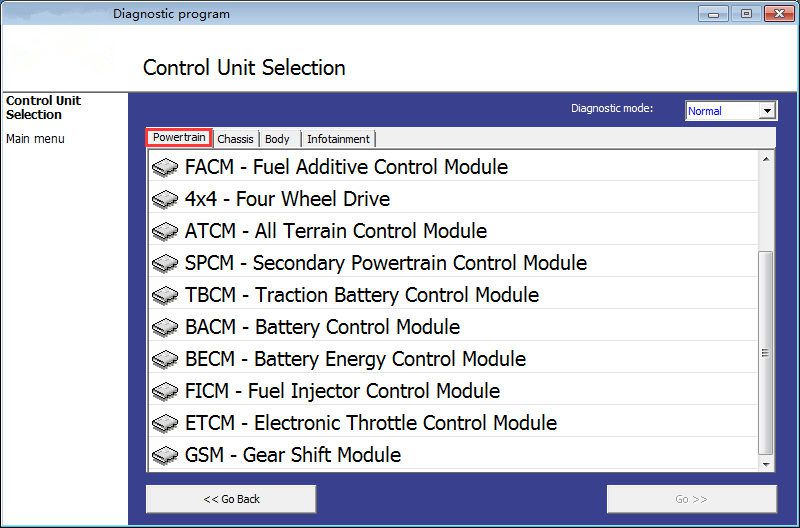Click the BECM Battery Energy icon

[165, 359]
